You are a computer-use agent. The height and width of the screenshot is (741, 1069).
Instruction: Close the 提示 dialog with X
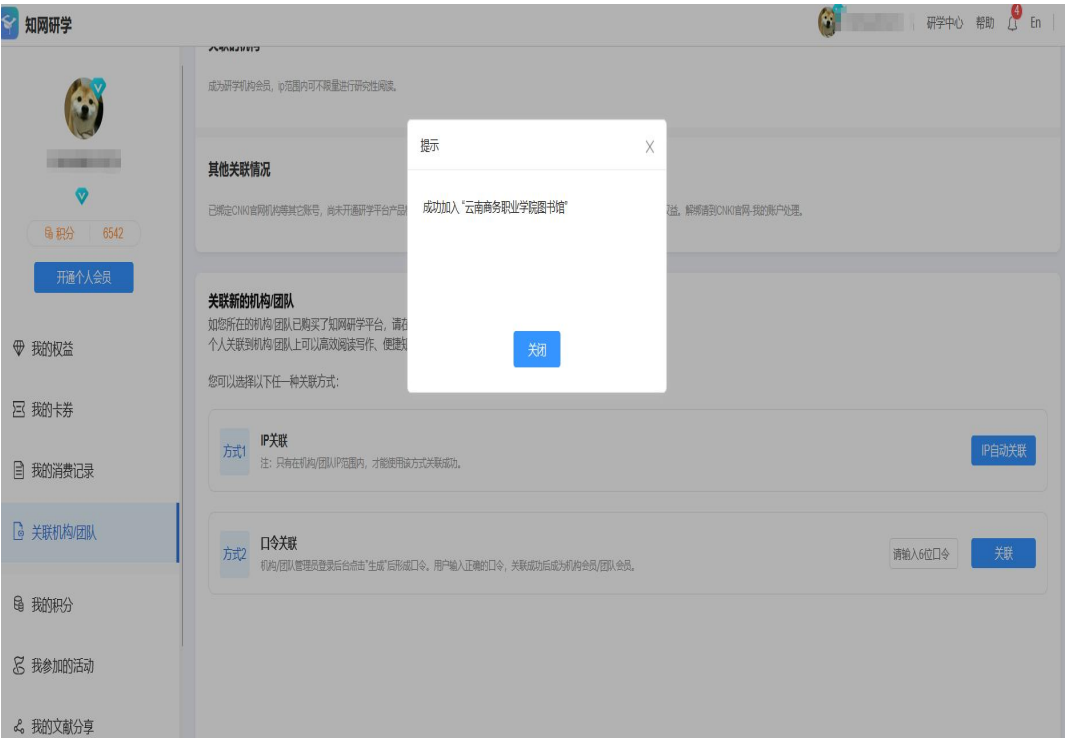[649, 147]
